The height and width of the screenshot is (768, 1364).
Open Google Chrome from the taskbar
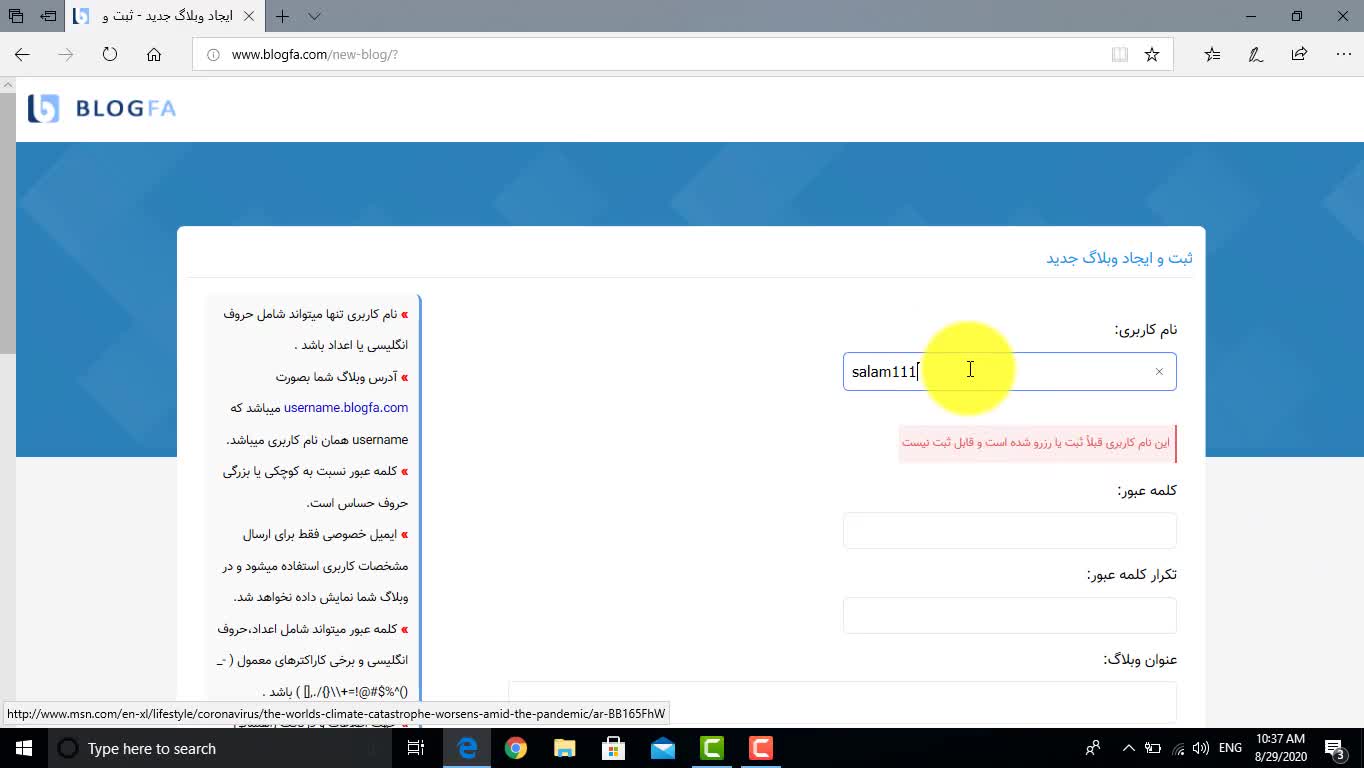tap(516, 748)
